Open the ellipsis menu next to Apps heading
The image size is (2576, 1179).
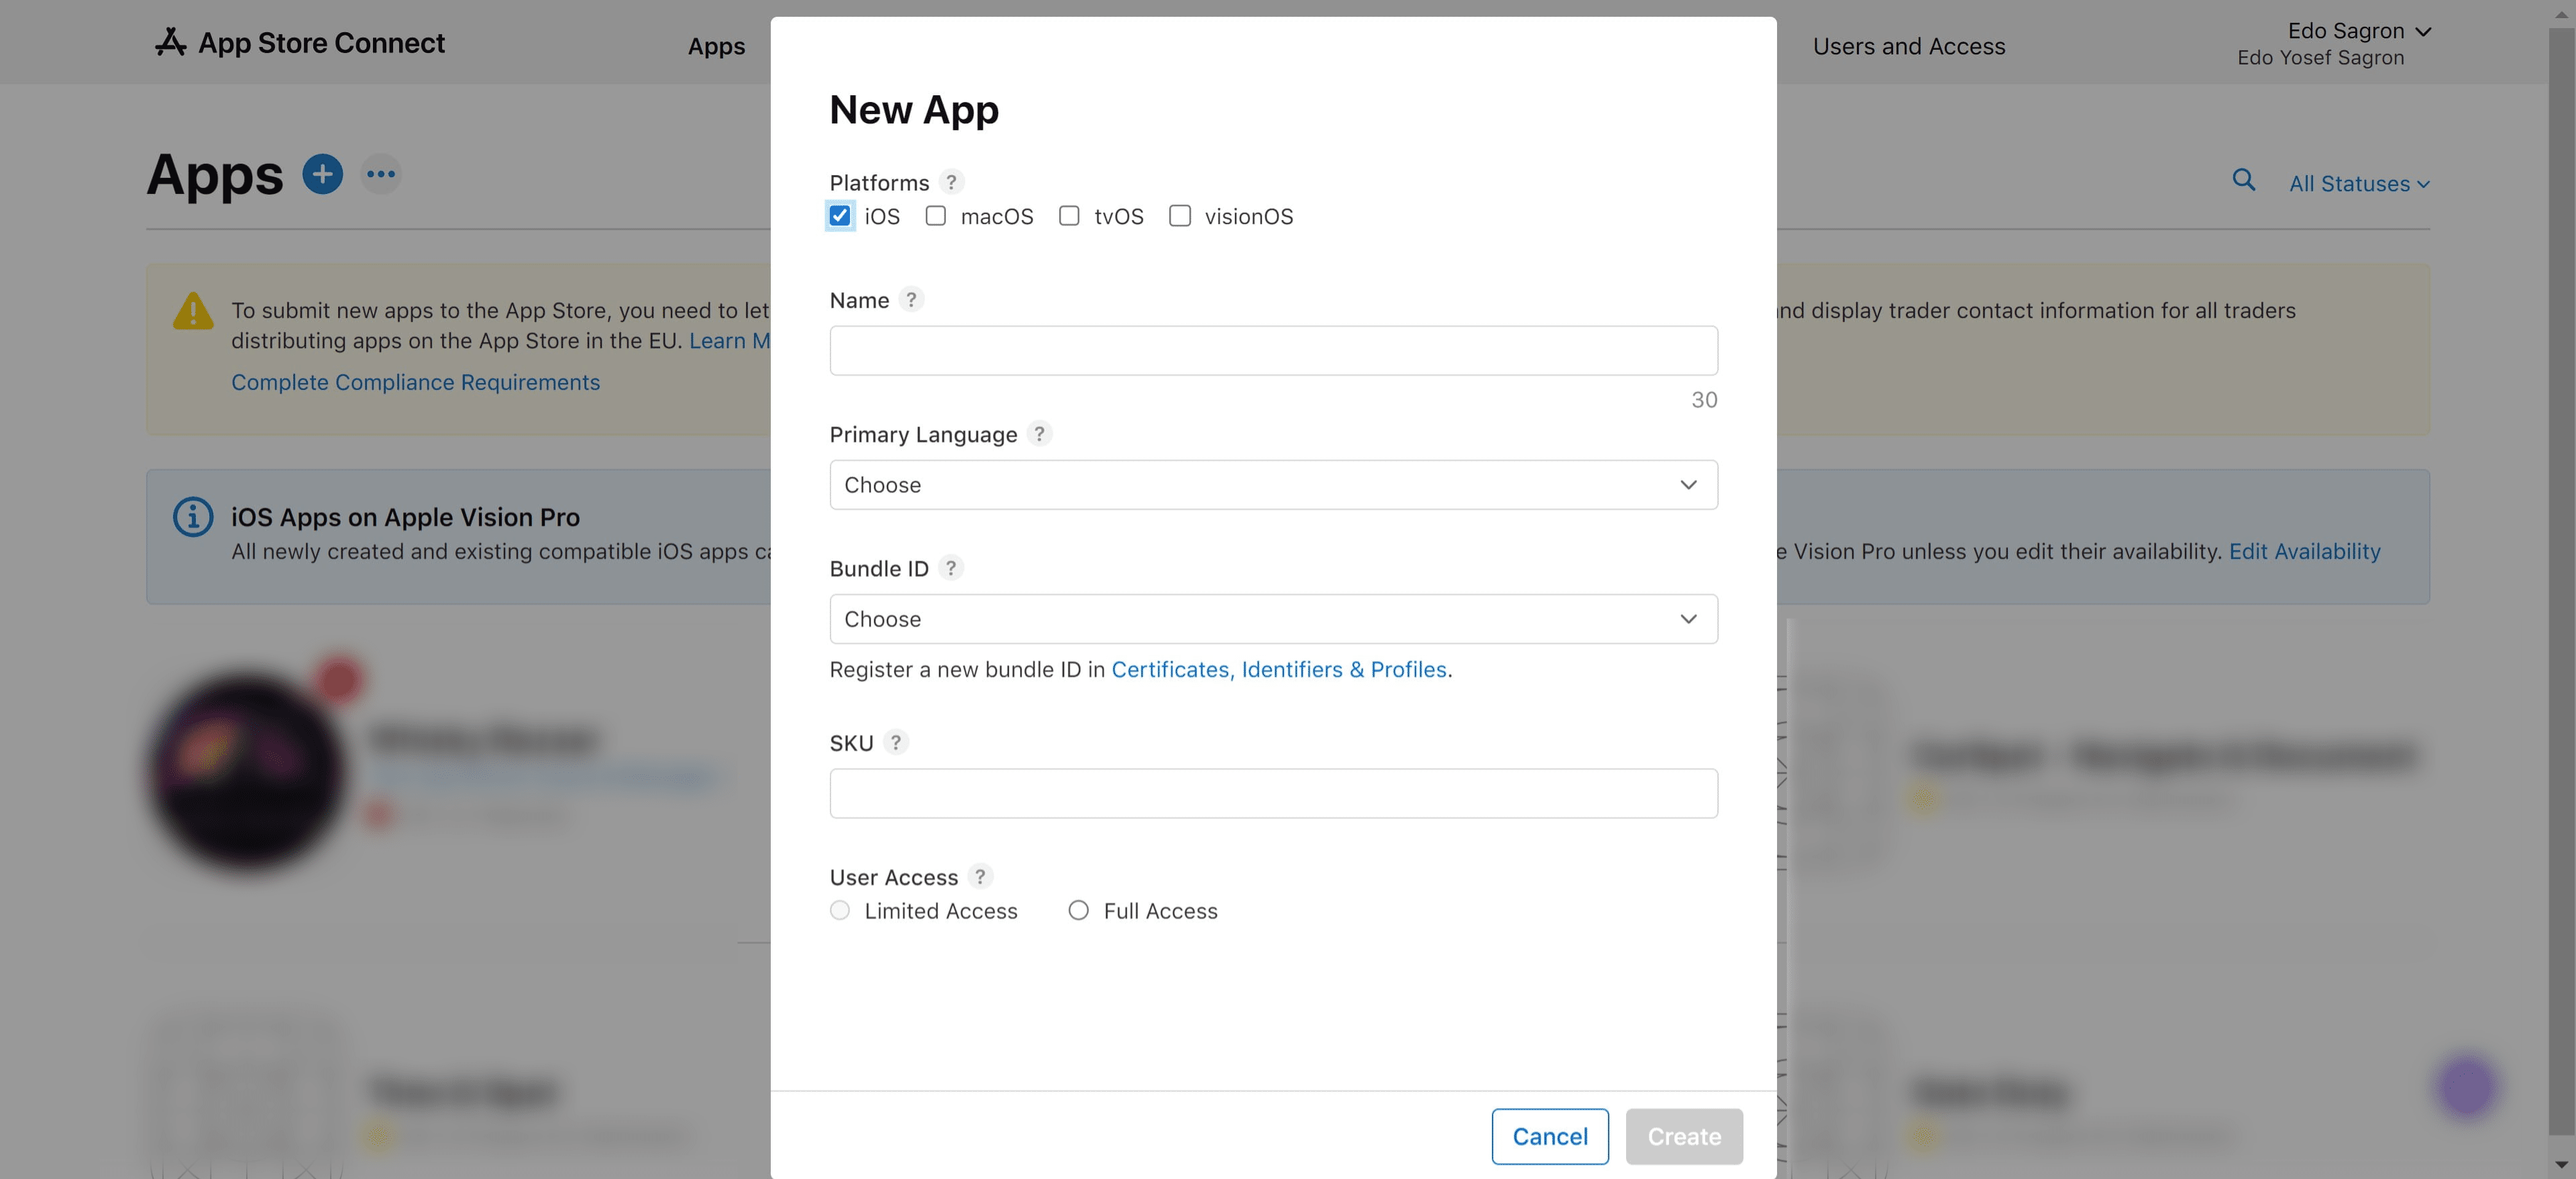click(x=380, y=173)
